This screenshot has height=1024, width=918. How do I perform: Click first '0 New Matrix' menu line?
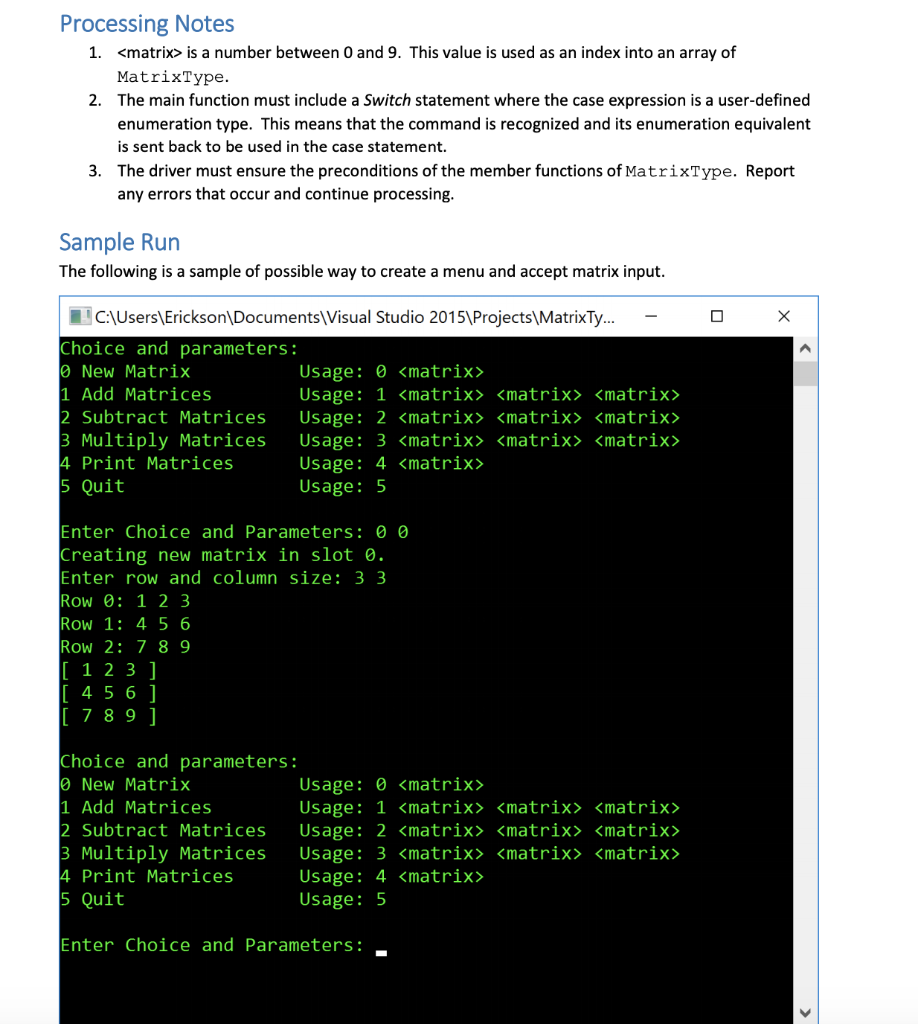[x=272, y=372]
